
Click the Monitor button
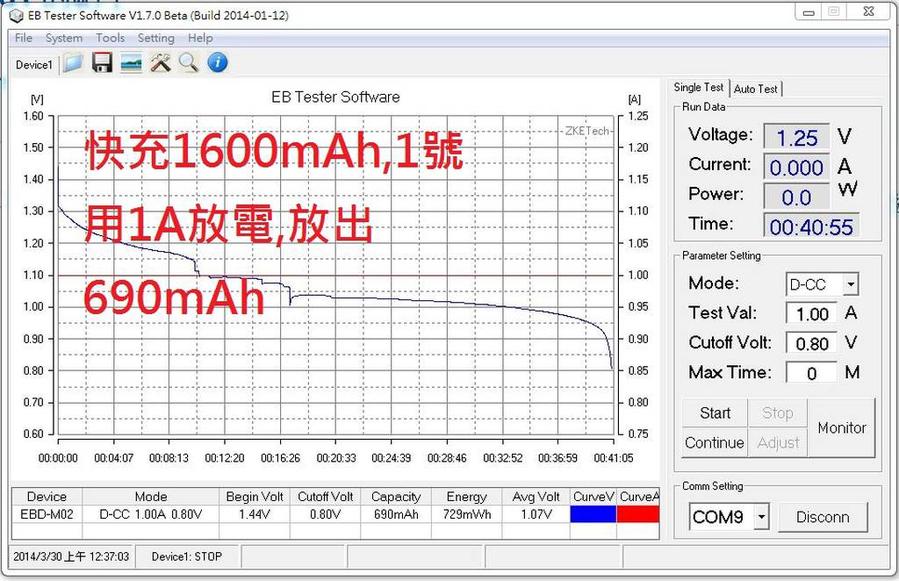click(842, 428)
